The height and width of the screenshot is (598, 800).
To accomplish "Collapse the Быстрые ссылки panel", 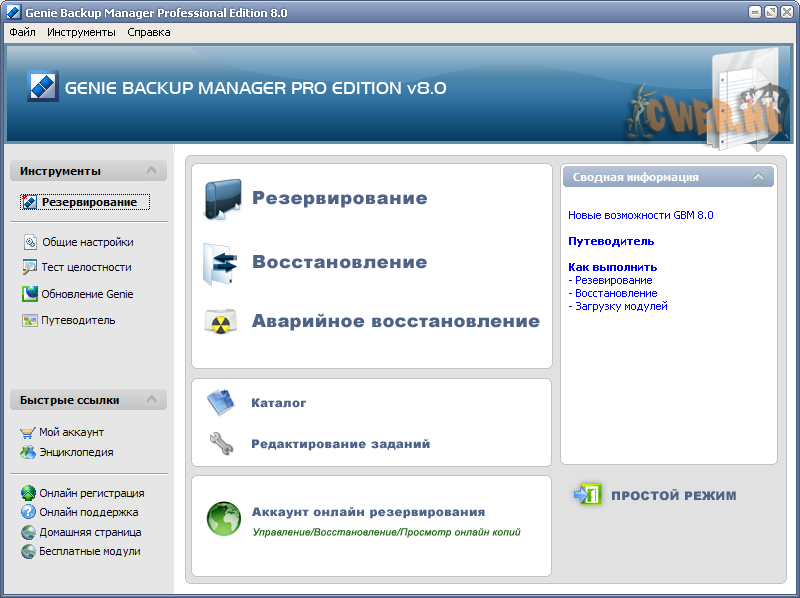I will (151, 400).
